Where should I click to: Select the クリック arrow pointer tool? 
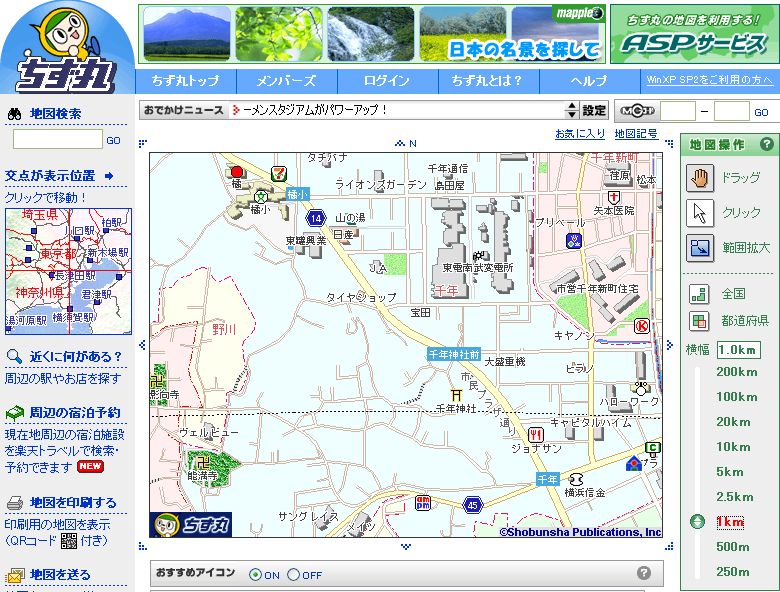pos(699,213)
